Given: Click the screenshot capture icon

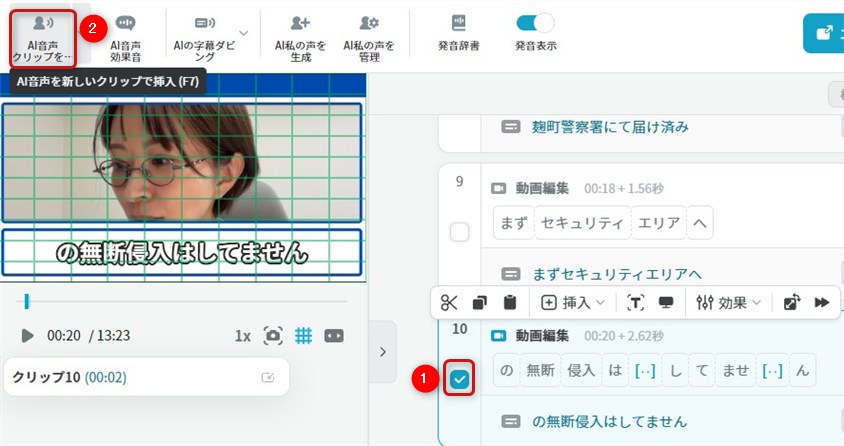Looking at the screenshot, I should pyautogui.click(x=272, y=336).
